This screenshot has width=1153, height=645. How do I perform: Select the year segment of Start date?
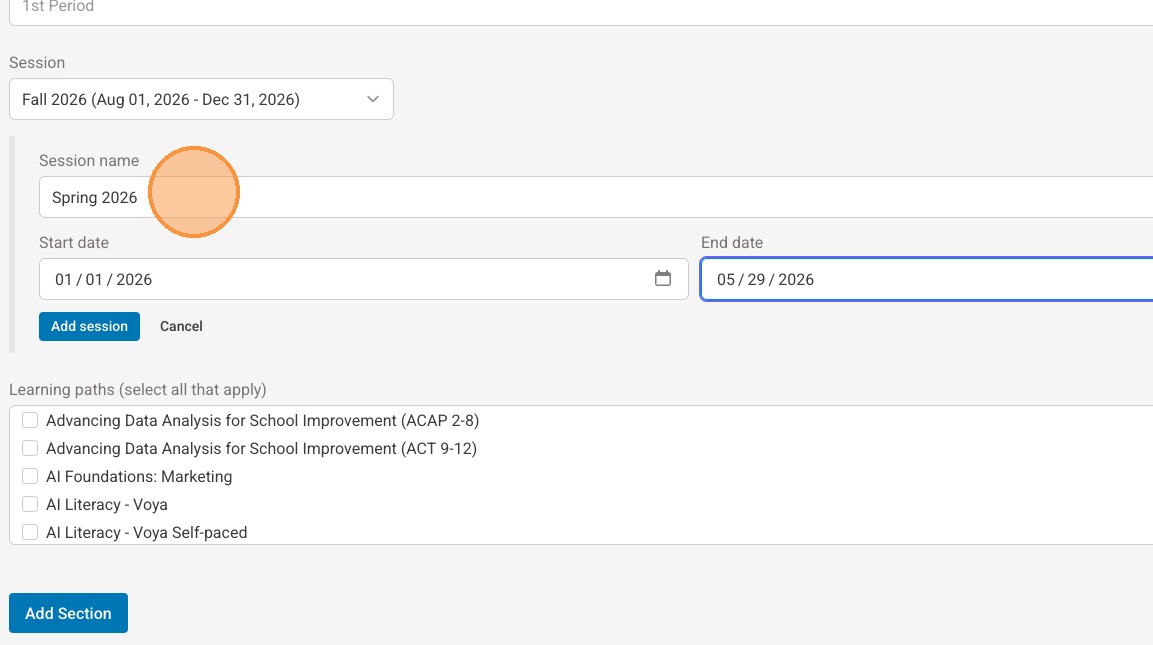coord(134,280)
